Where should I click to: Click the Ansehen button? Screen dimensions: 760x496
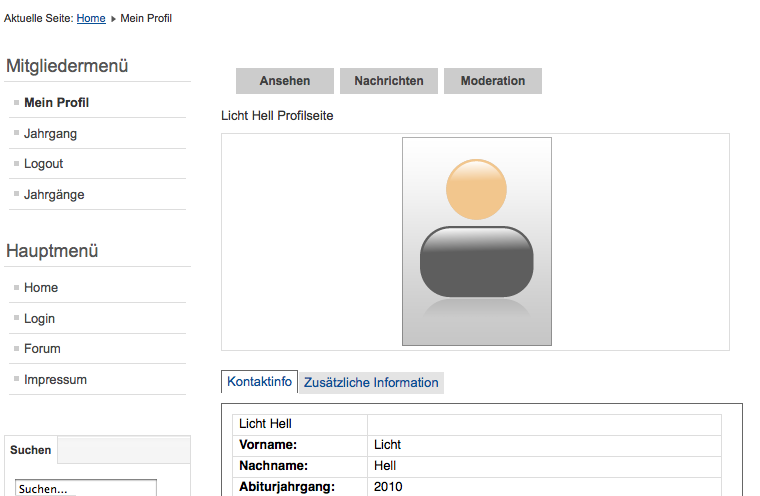[x=285, y=81]
